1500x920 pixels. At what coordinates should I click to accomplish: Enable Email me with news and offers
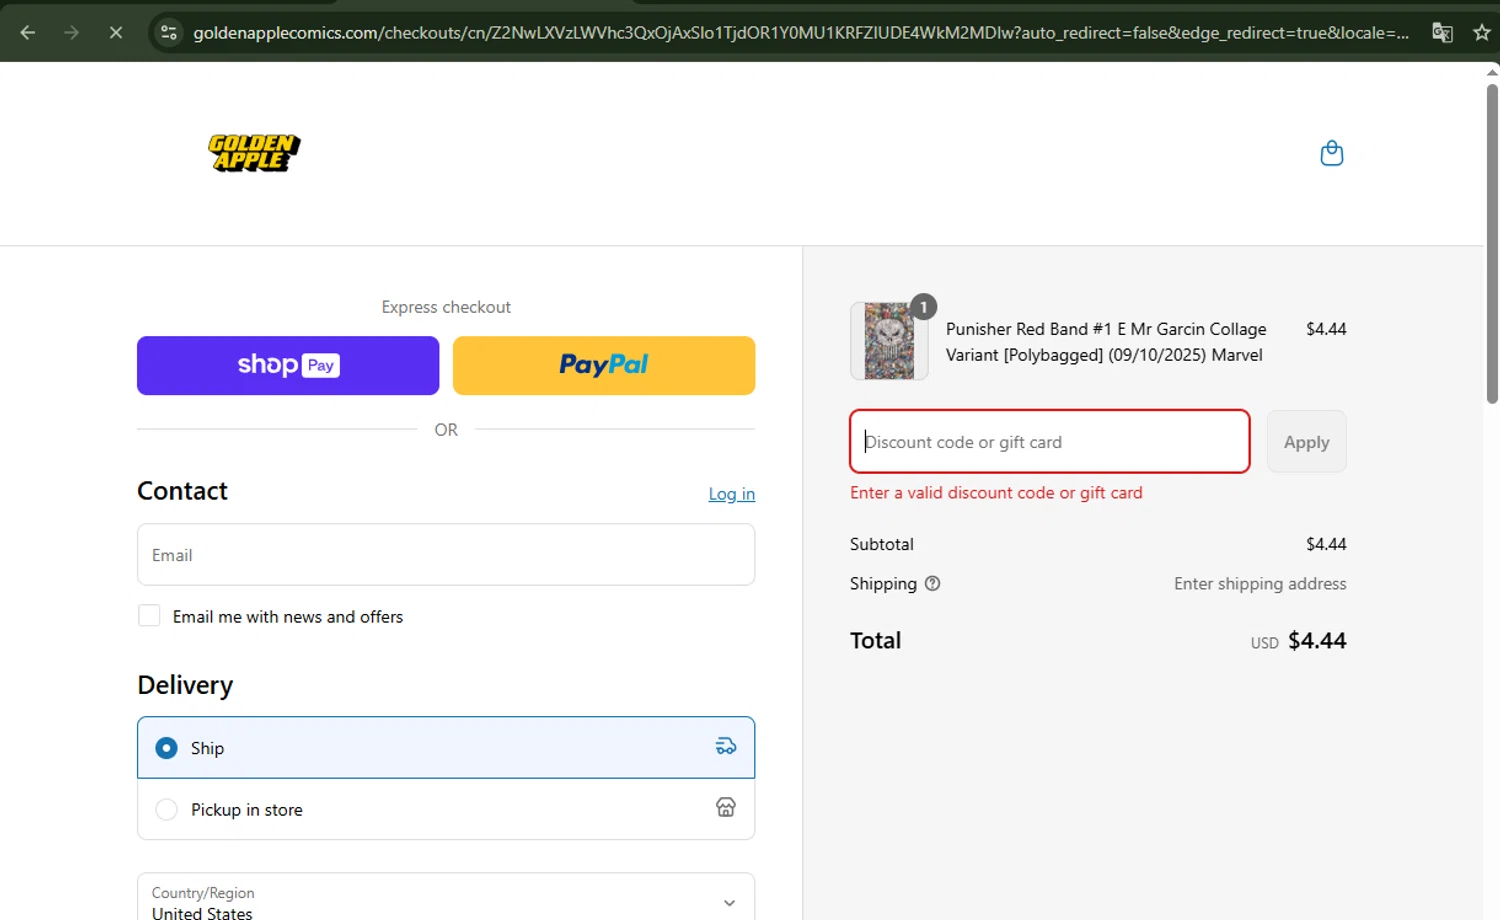coord(149,616)
